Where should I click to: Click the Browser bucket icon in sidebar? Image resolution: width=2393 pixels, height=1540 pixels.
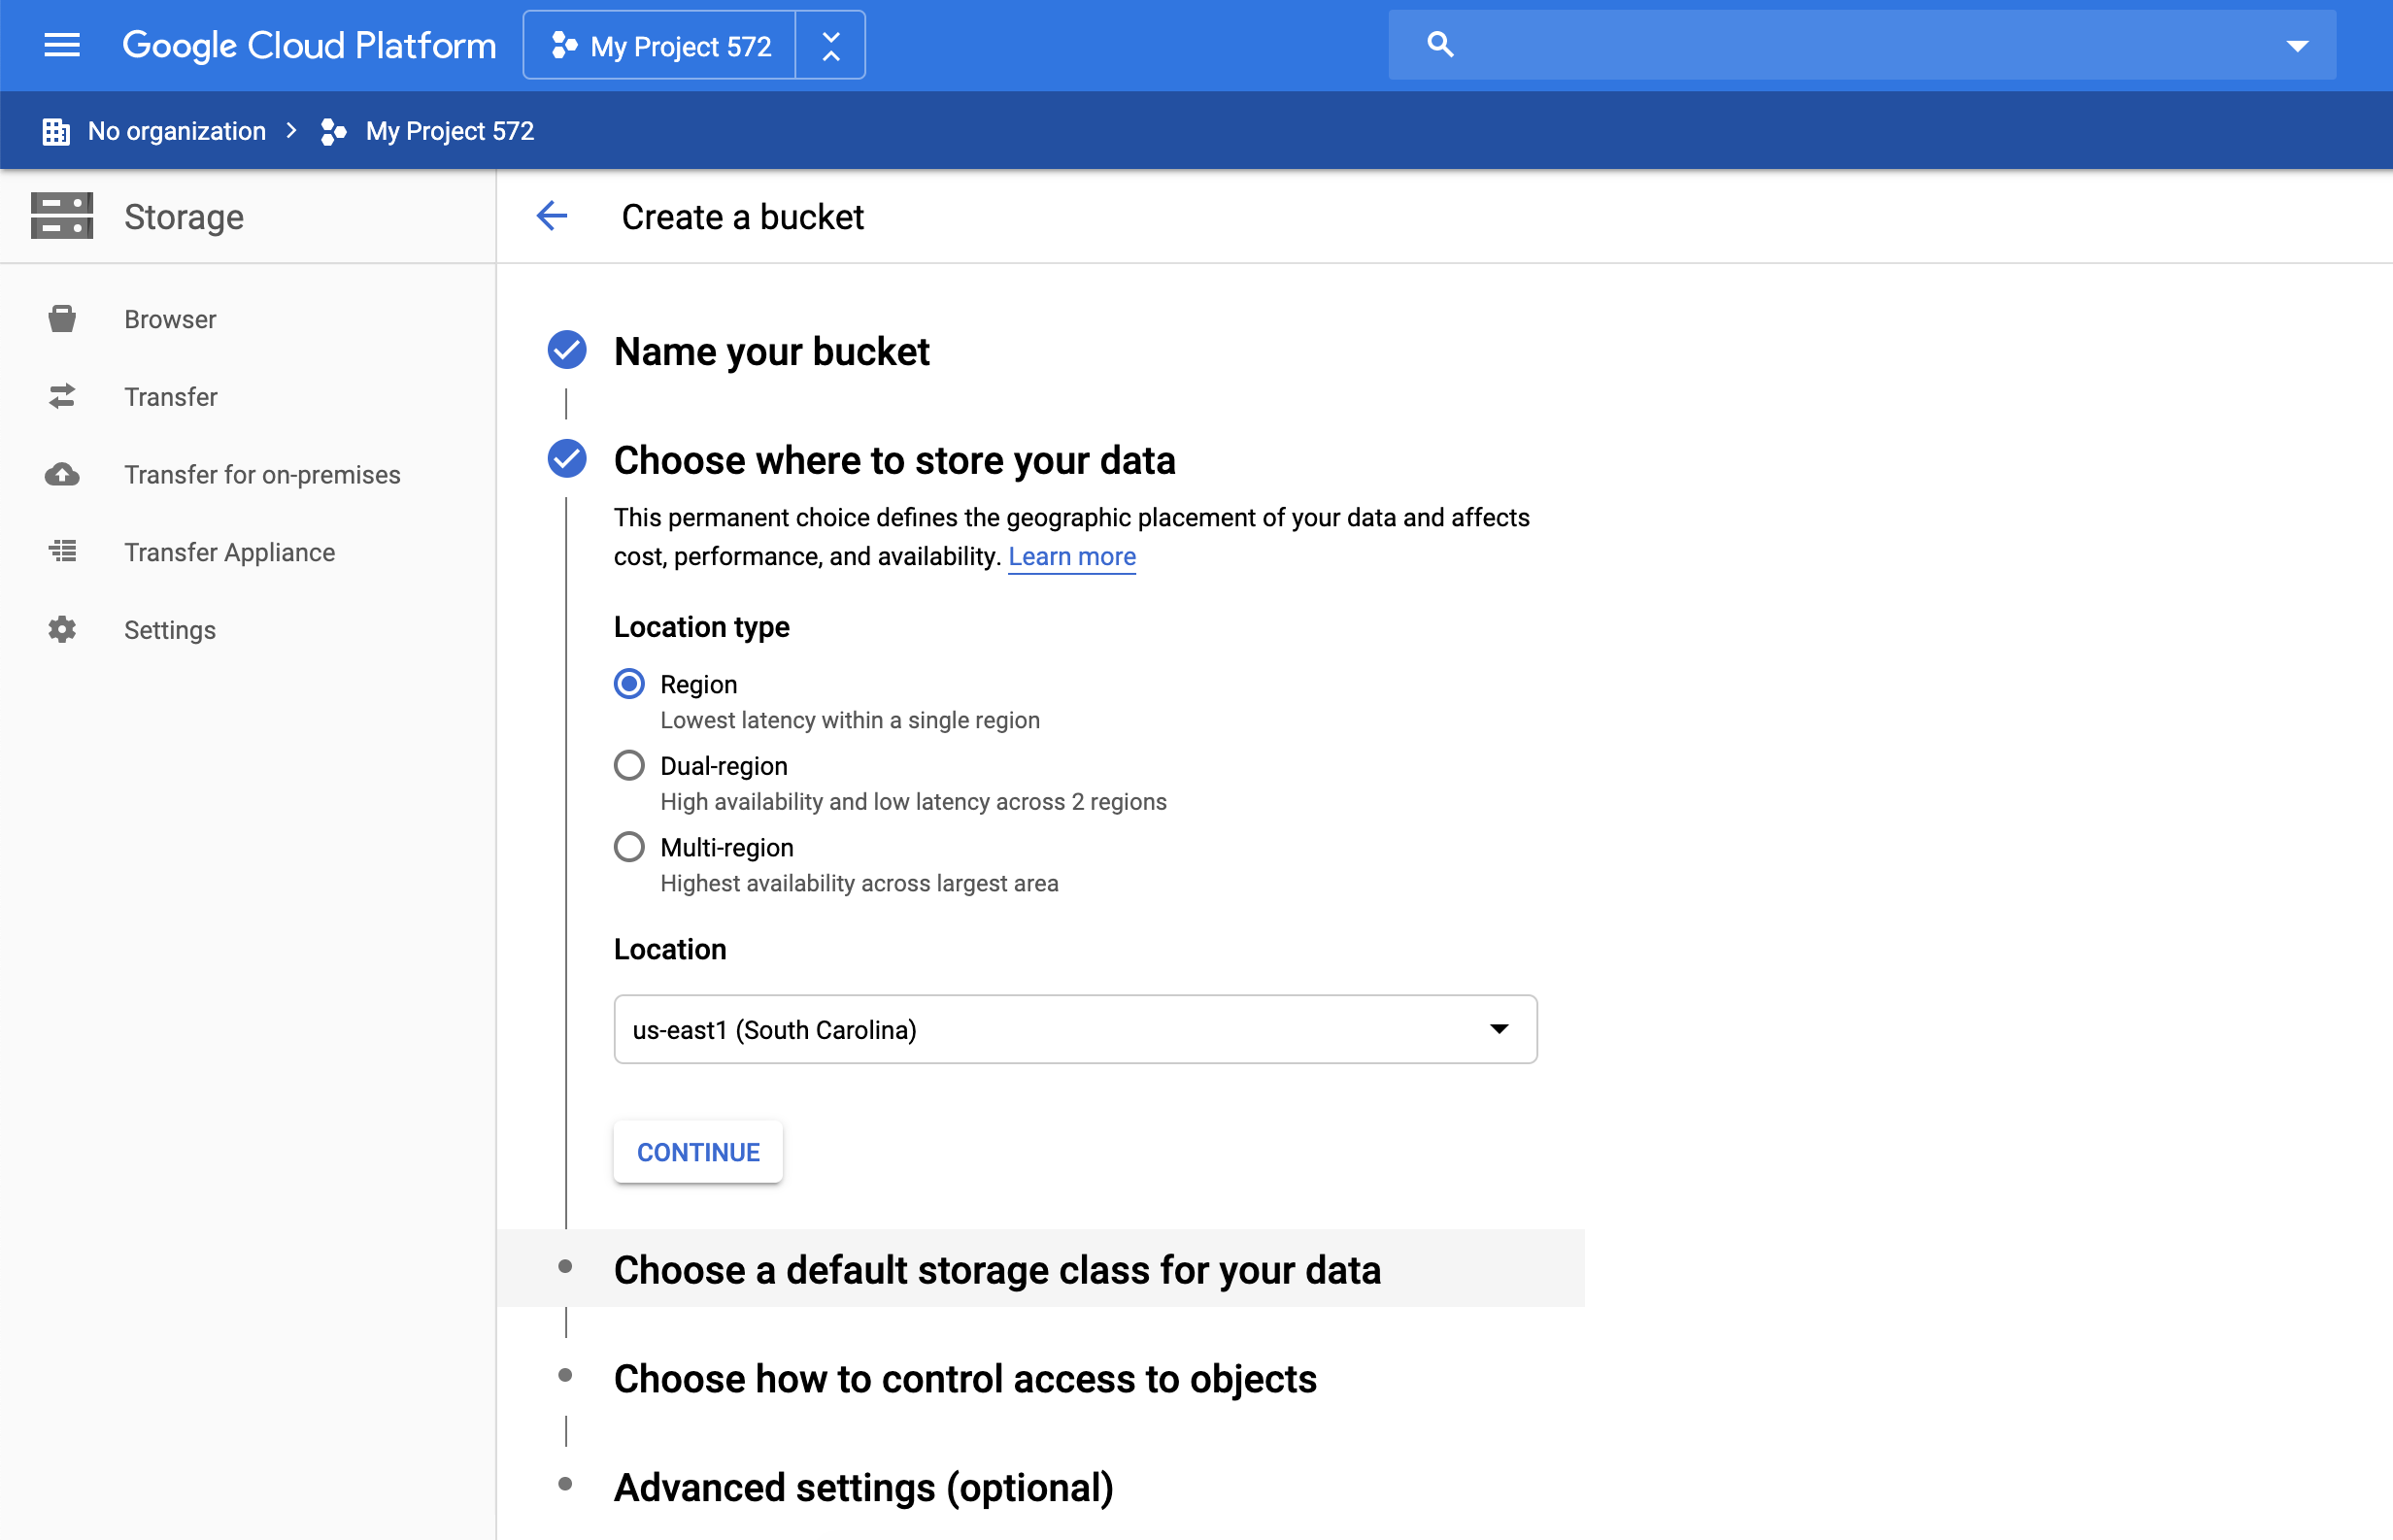(x=62, y=319)
